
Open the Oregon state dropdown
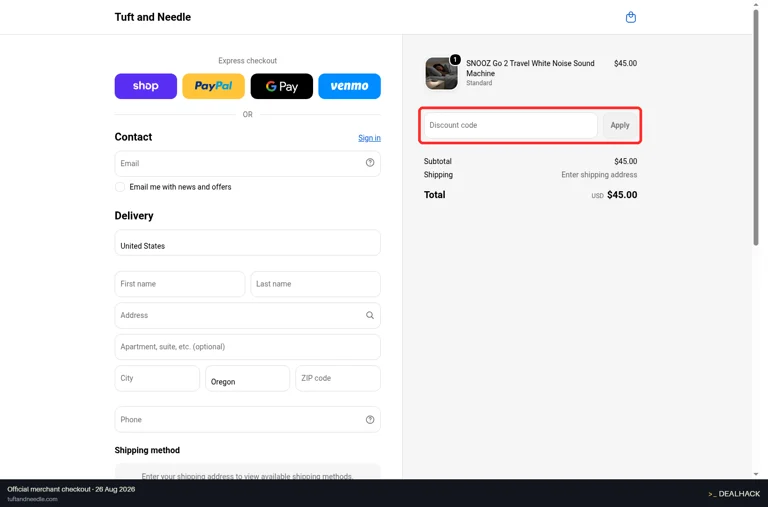click(247, 378)
